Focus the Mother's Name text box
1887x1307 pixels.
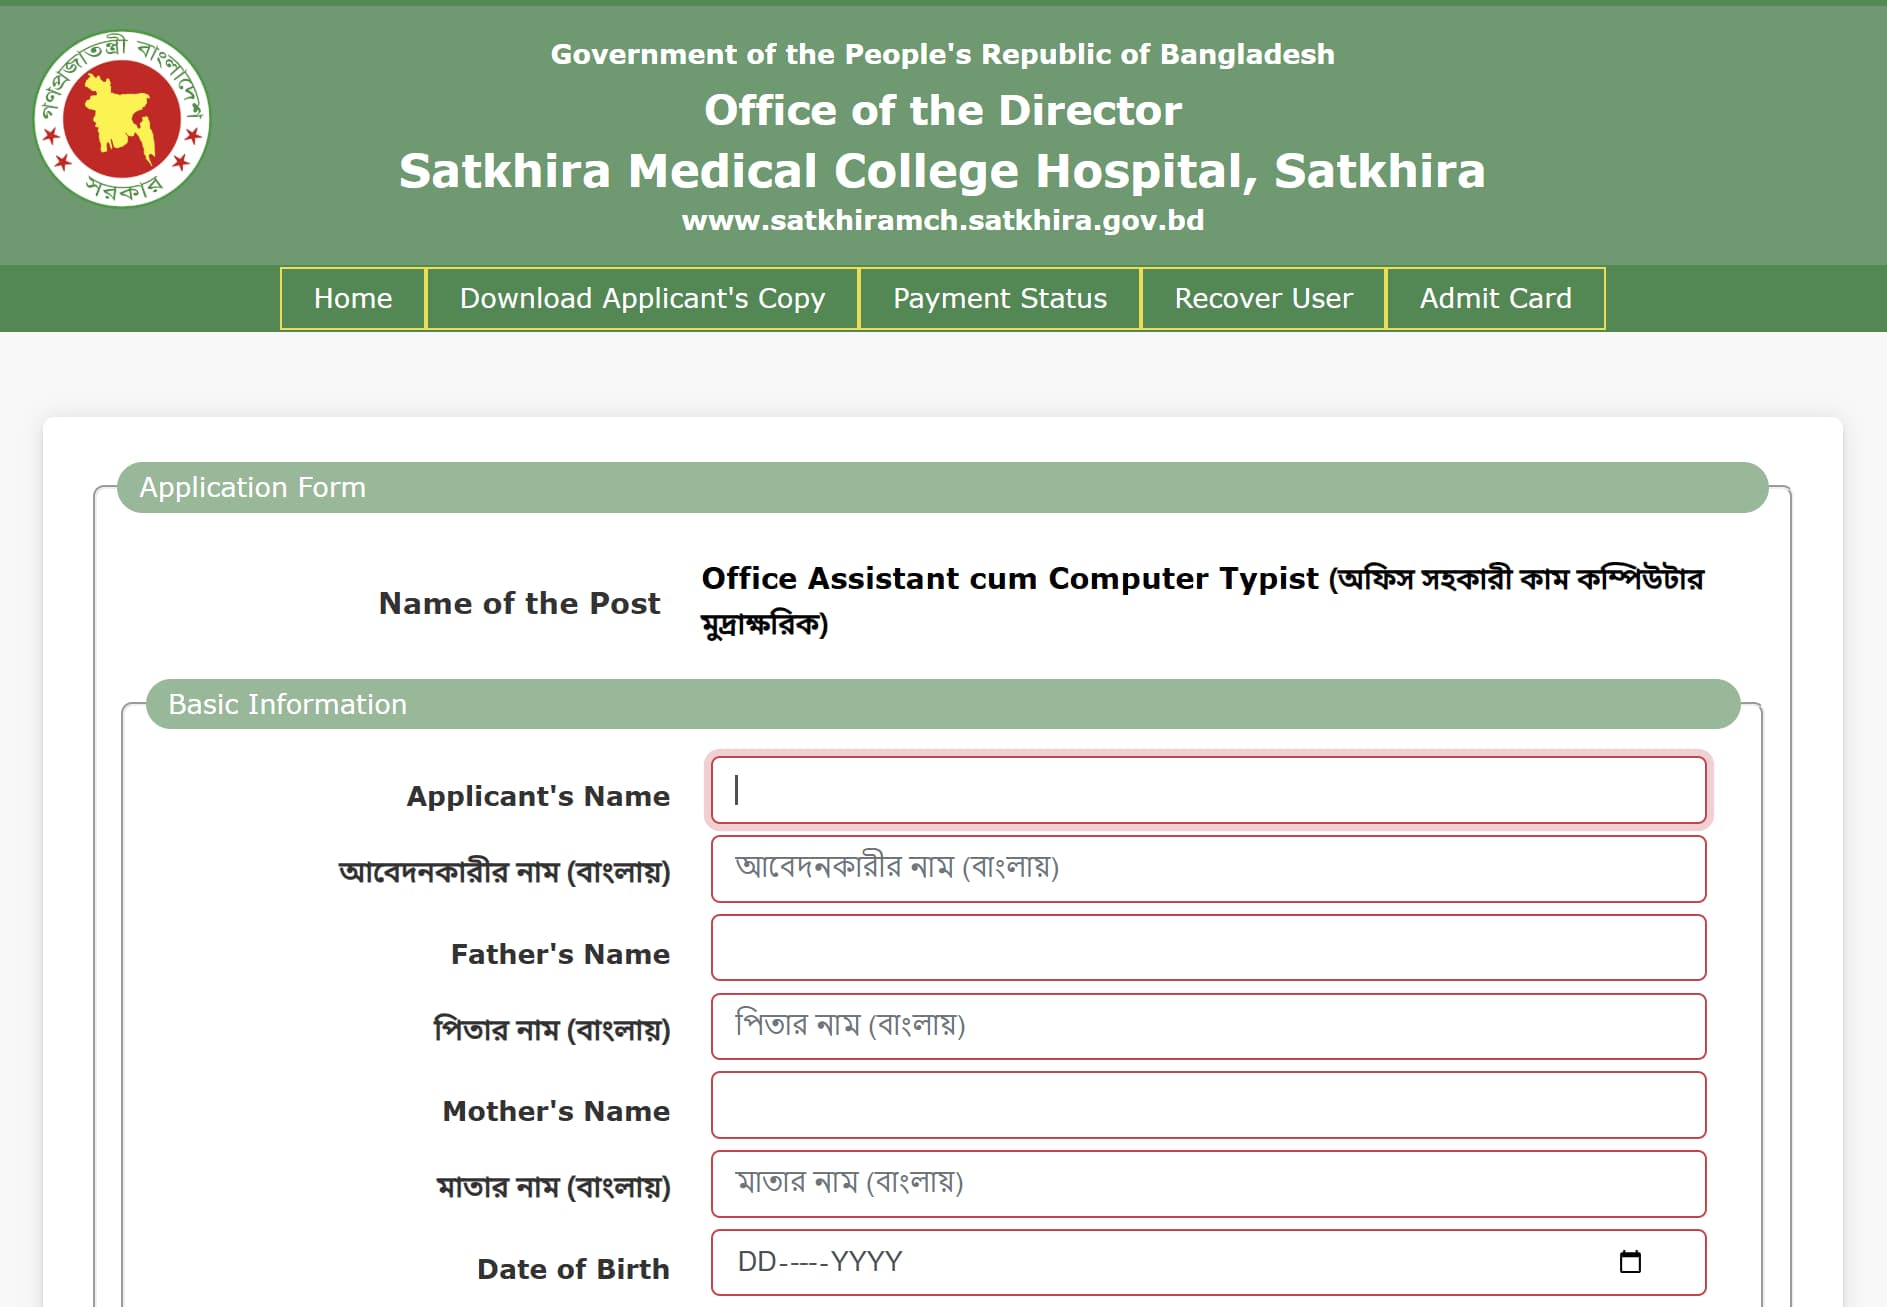coord(1207,1105)
